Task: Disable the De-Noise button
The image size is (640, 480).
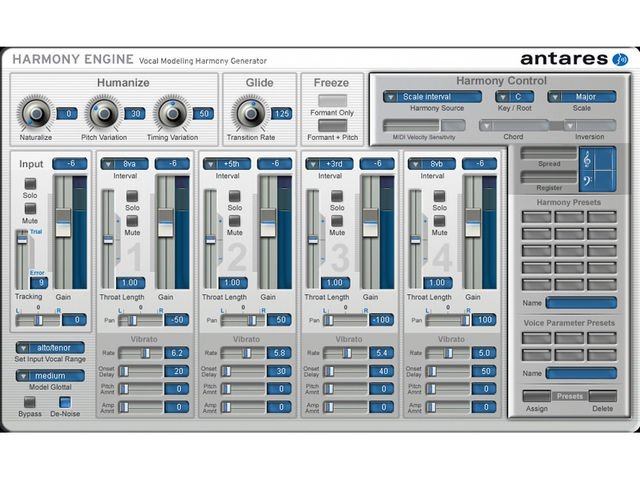Action: tap(65, 402)
